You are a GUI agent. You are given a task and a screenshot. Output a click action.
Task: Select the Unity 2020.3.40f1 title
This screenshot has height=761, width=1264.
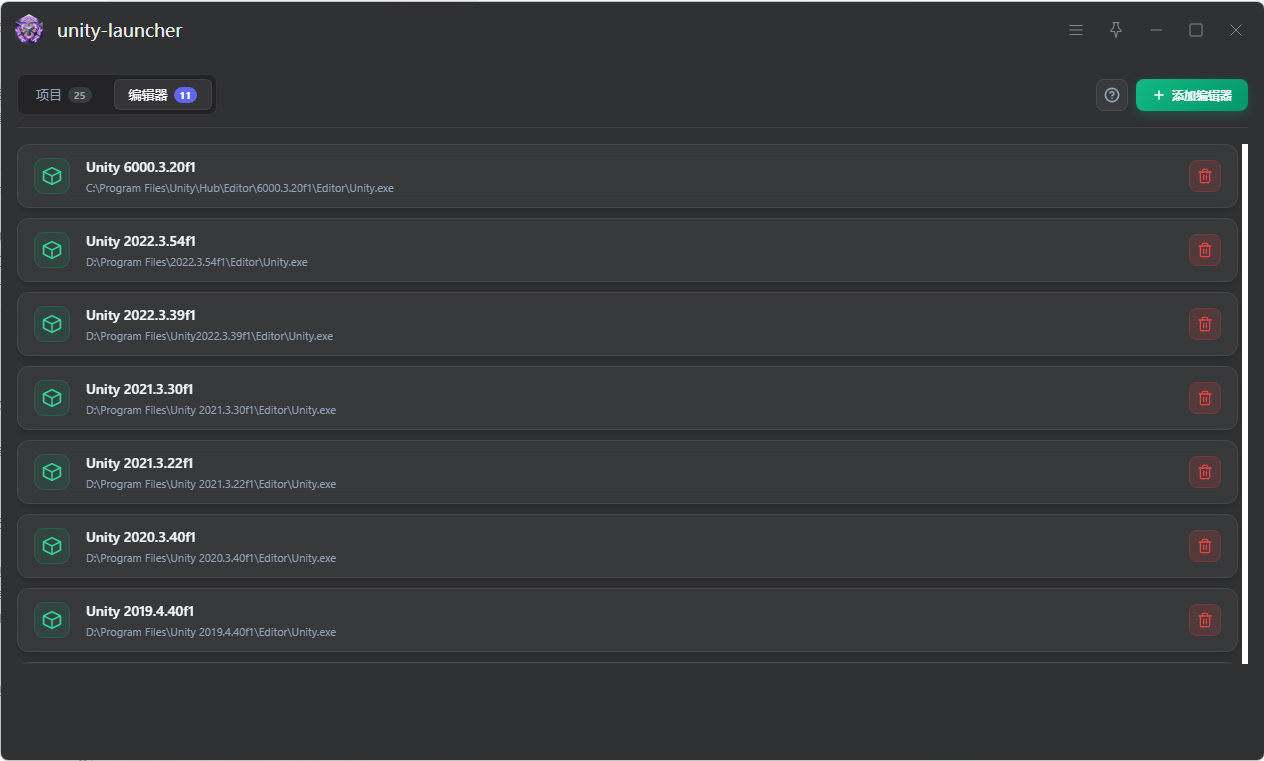click(140, 537)
